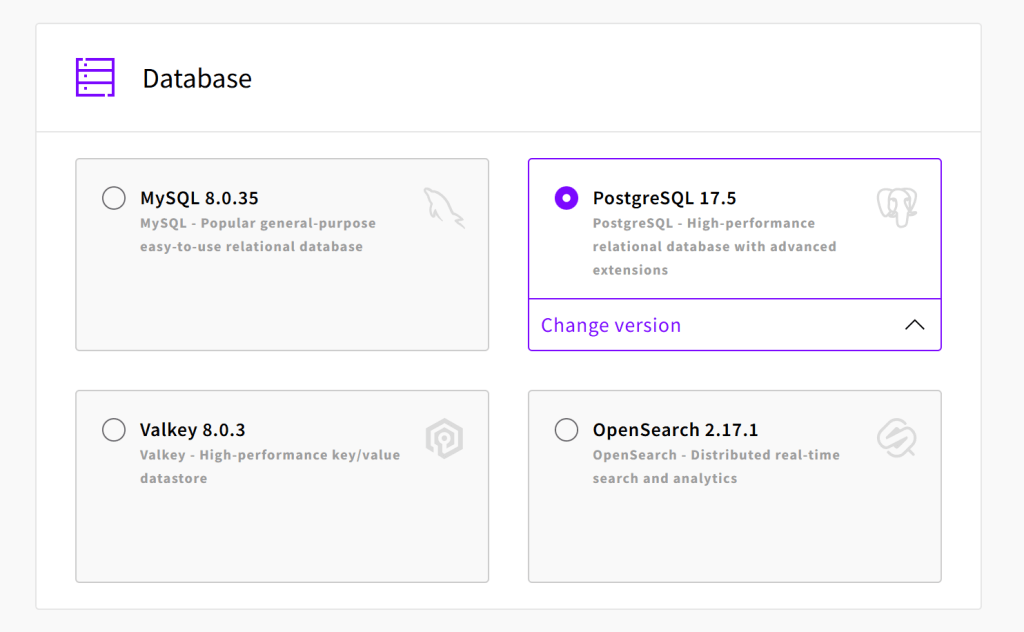The width and height of the screenshot is (1024, 632).
Task: Click the Valkey hexagon logo icon
Action: [444, 438]
